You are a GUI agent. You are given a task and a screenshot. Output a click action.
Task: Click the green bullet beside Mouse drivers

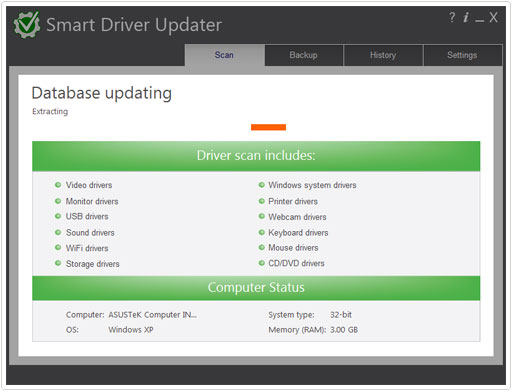(x=262, y=248)
